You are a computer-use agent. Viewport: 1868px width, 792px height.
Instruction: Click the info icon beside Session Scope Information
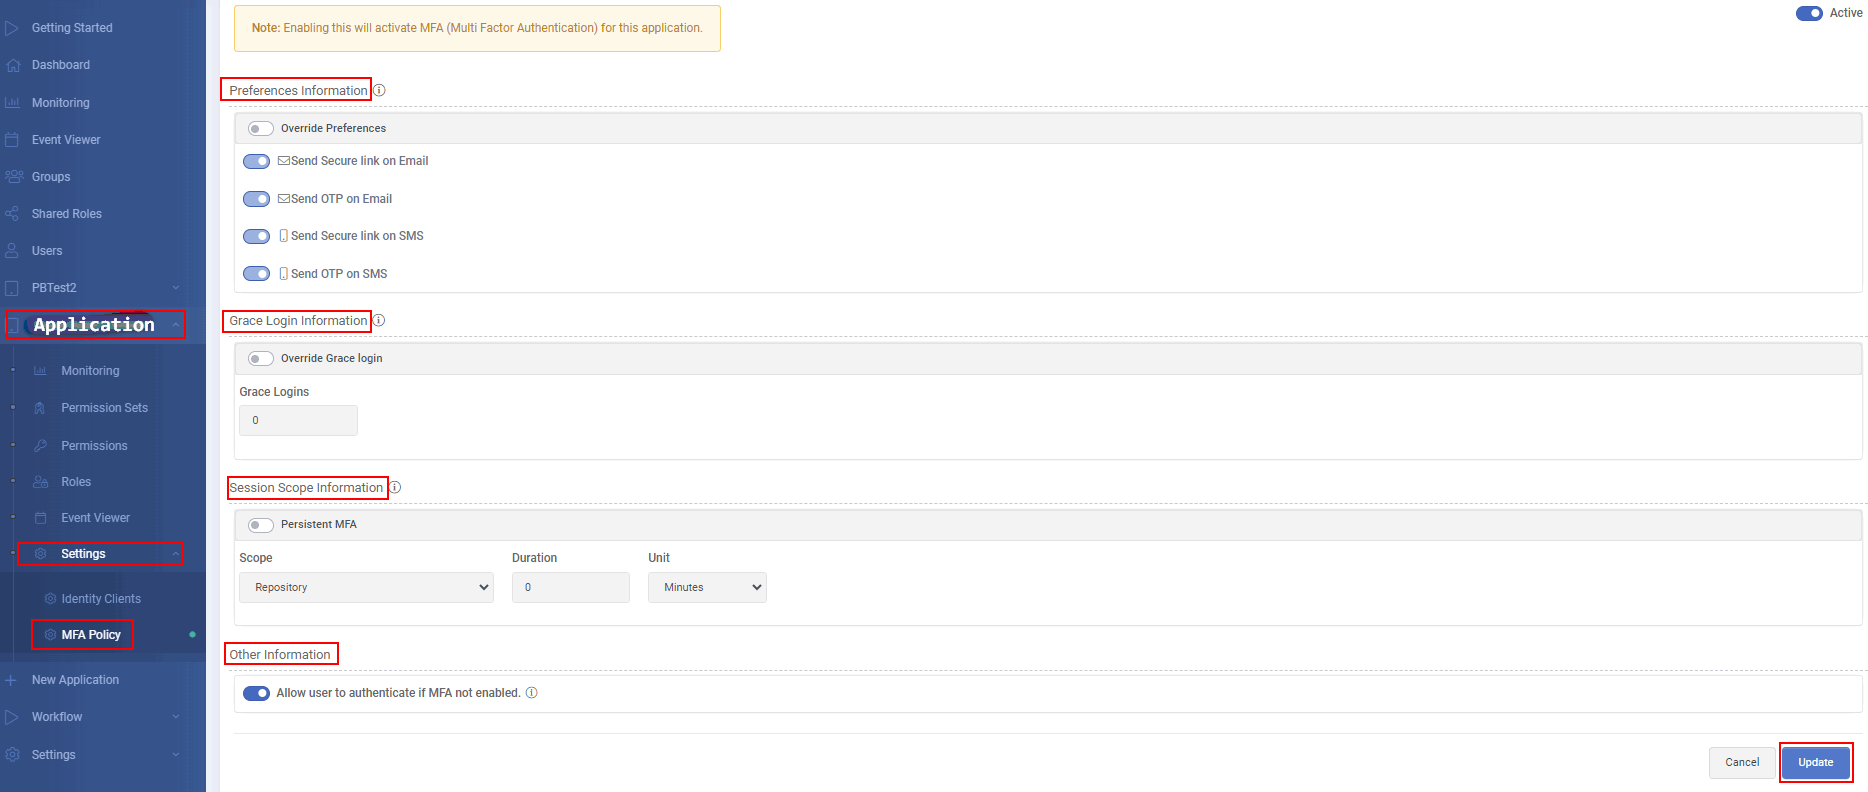point(395,488)
